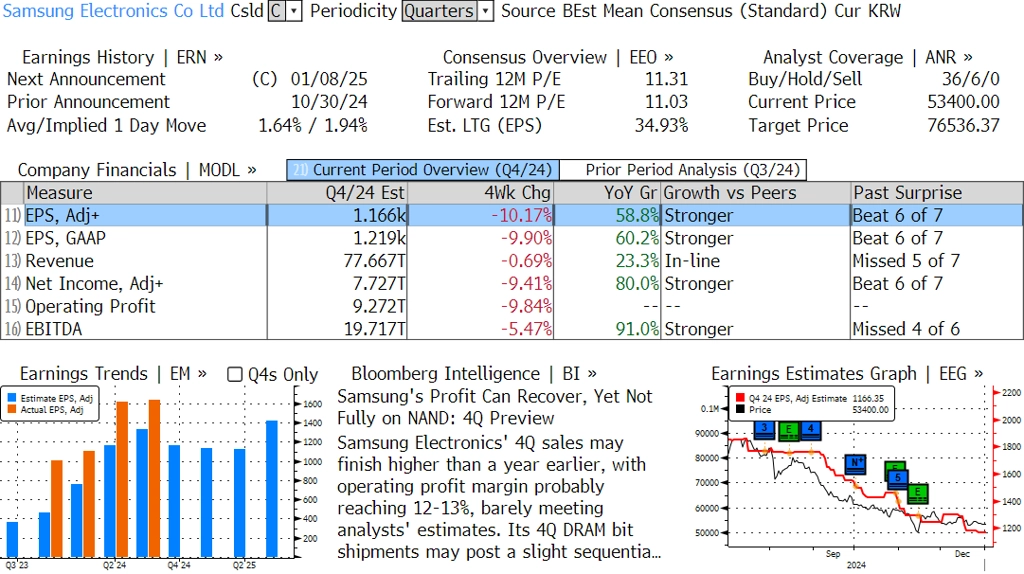Viewport: 1024px width, 574px height.
Task: Click the EBITDA estimate 19.717T
Action: (375, 329)
